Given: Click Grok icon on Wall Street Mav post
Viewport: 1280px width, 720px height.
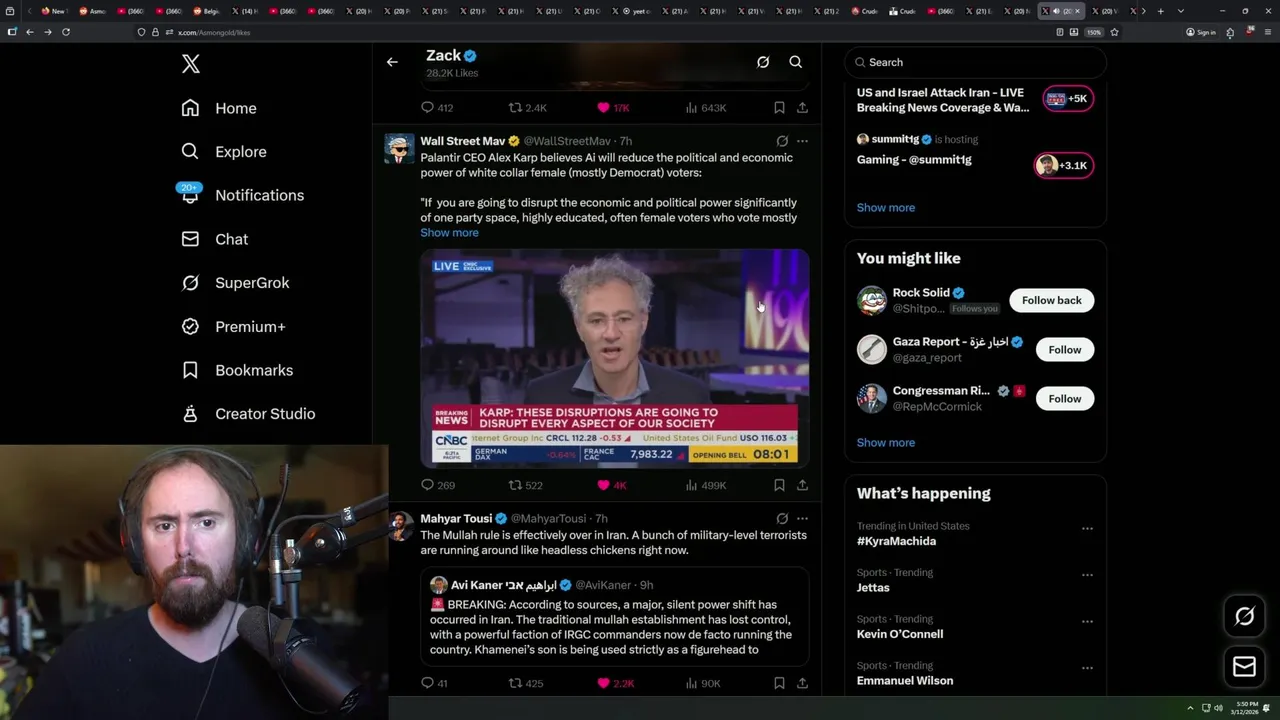Looking at the screenshot, I should (782, 141).
